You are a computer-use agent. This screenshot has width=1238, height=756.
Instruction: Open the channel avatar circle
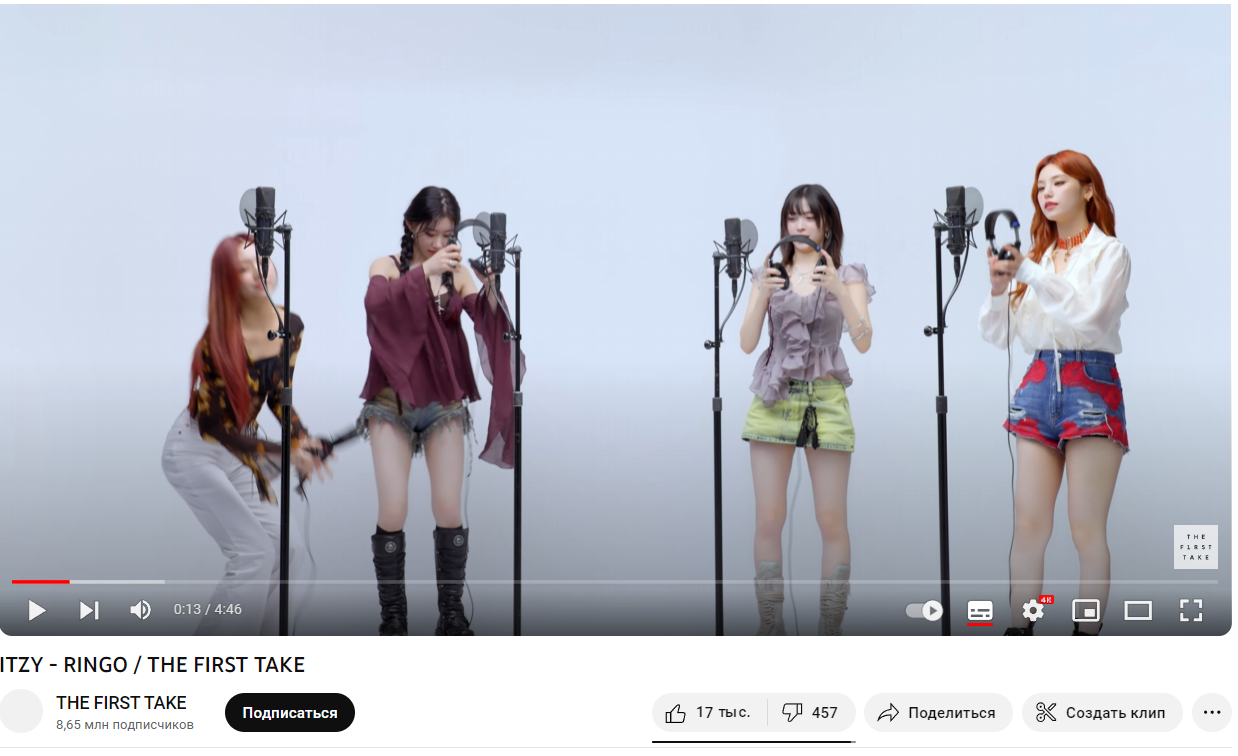pos(21,711)
